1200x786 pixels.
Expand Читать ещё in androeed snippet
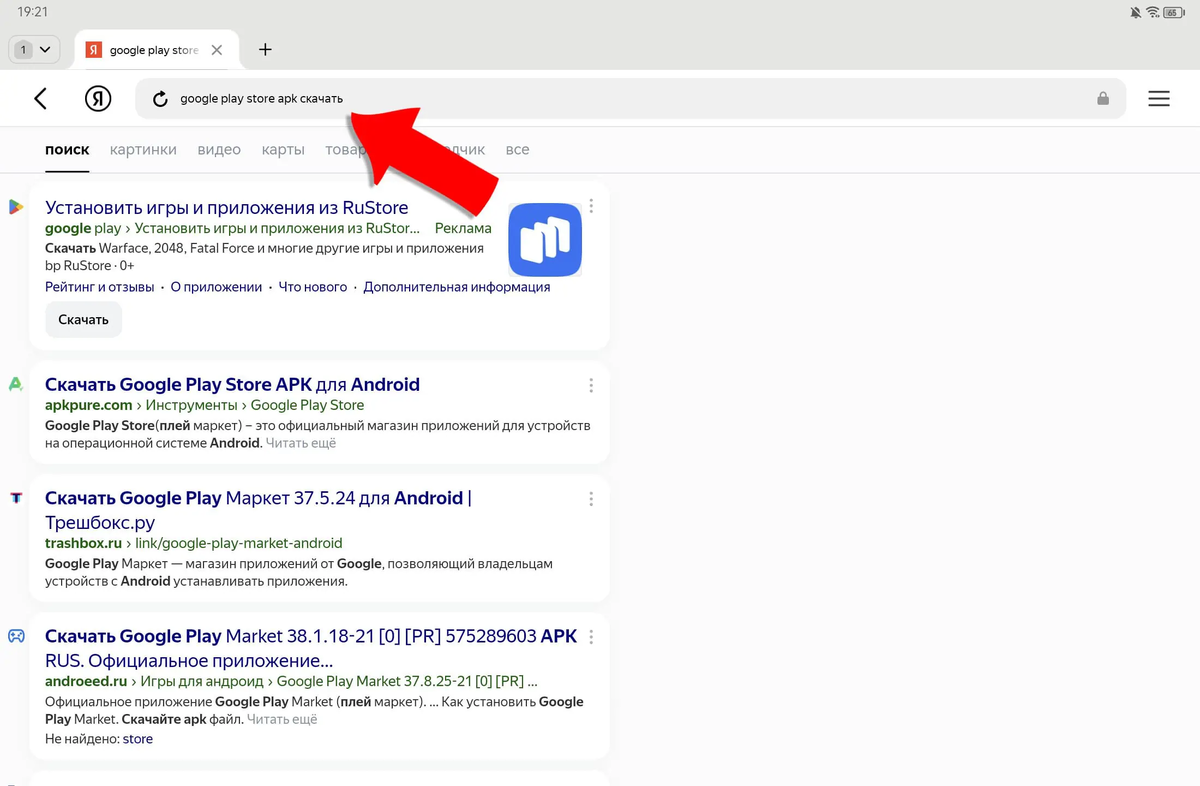(282, 719)
